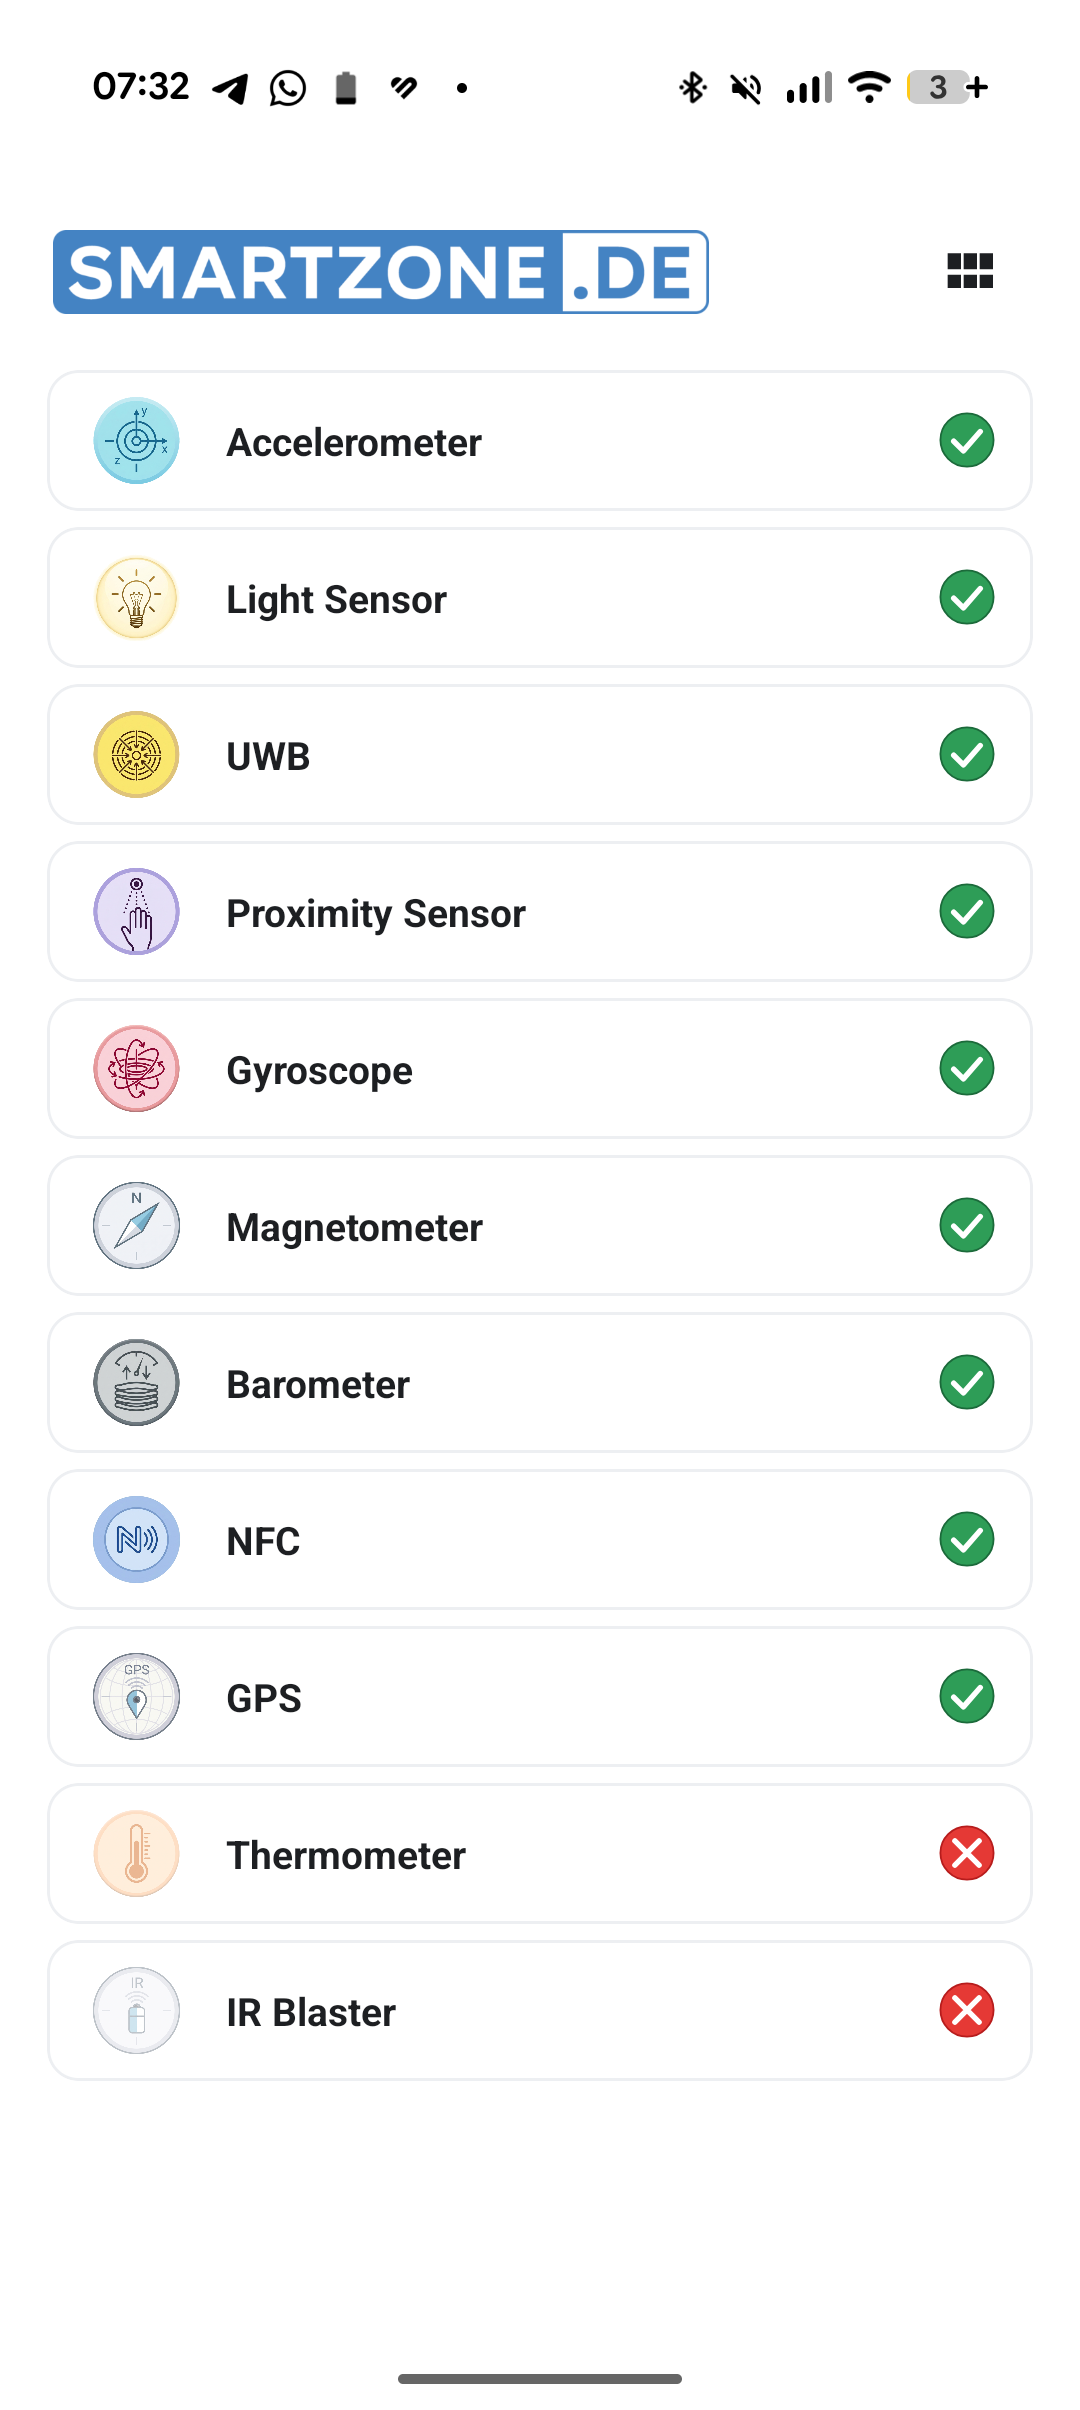
Task: Open the grid menu icon
Action: (970, 270)
